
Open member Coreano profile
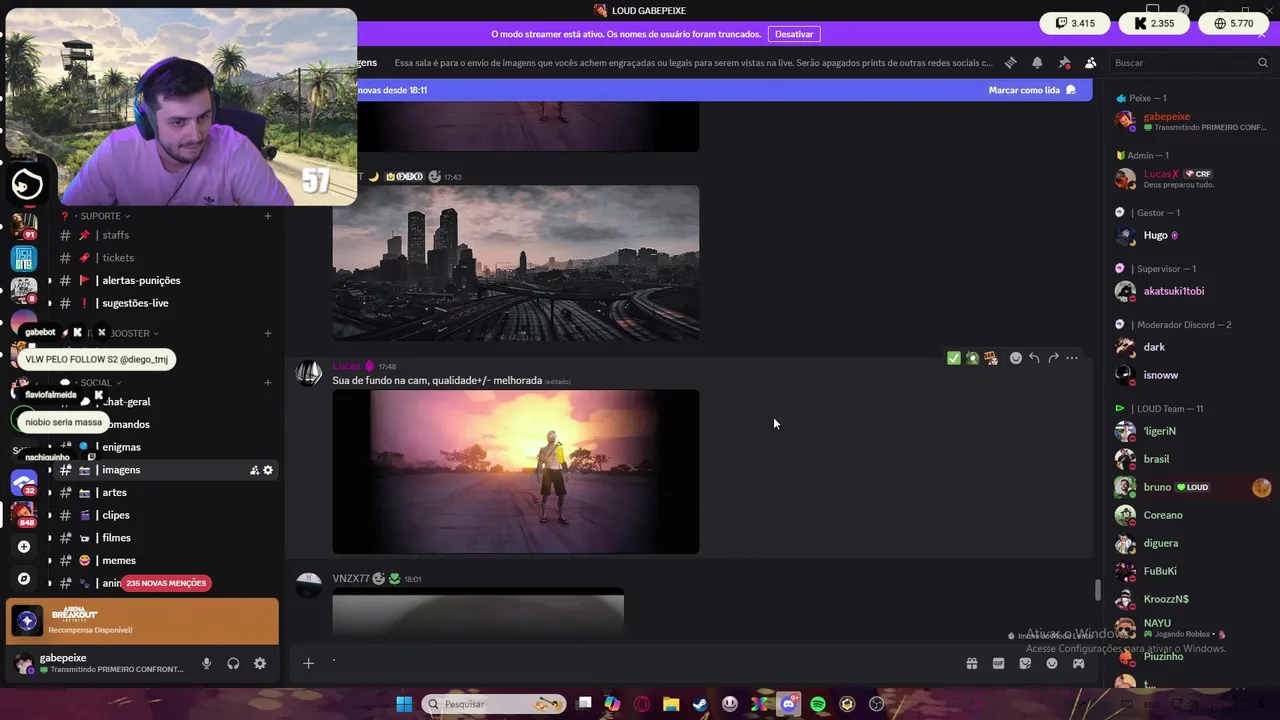pos(1190,515)
